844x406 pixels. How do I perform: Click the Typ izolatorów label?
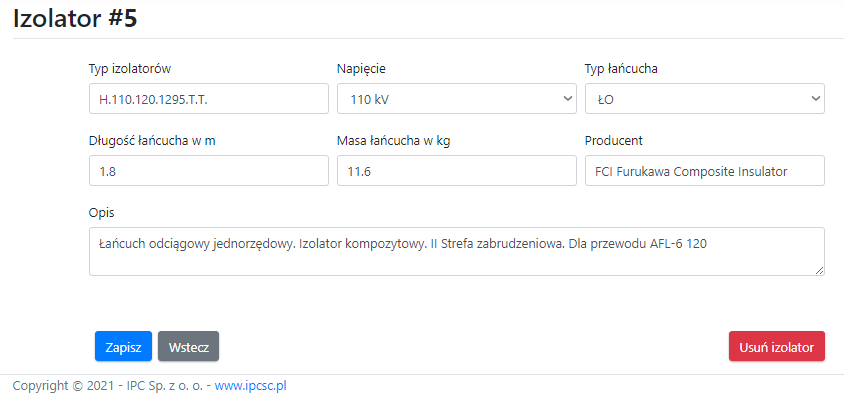130,69
